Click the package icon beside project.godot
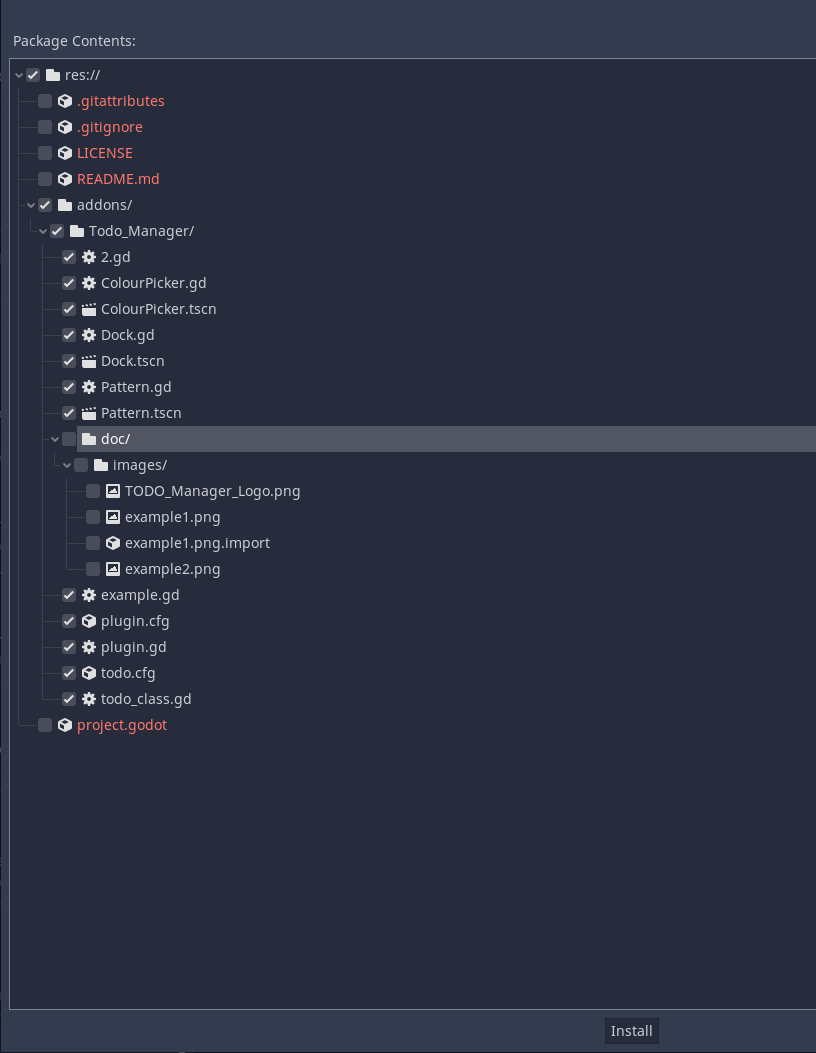Screen dimensions: 816x1053 [65, 725]
